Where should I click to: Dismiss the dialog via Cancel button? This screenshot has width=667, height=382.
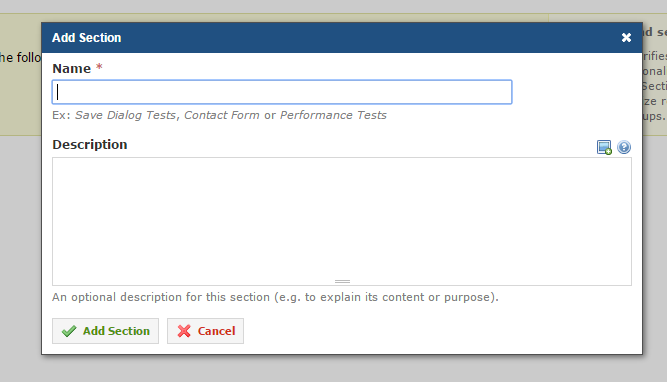pos(205,331)
